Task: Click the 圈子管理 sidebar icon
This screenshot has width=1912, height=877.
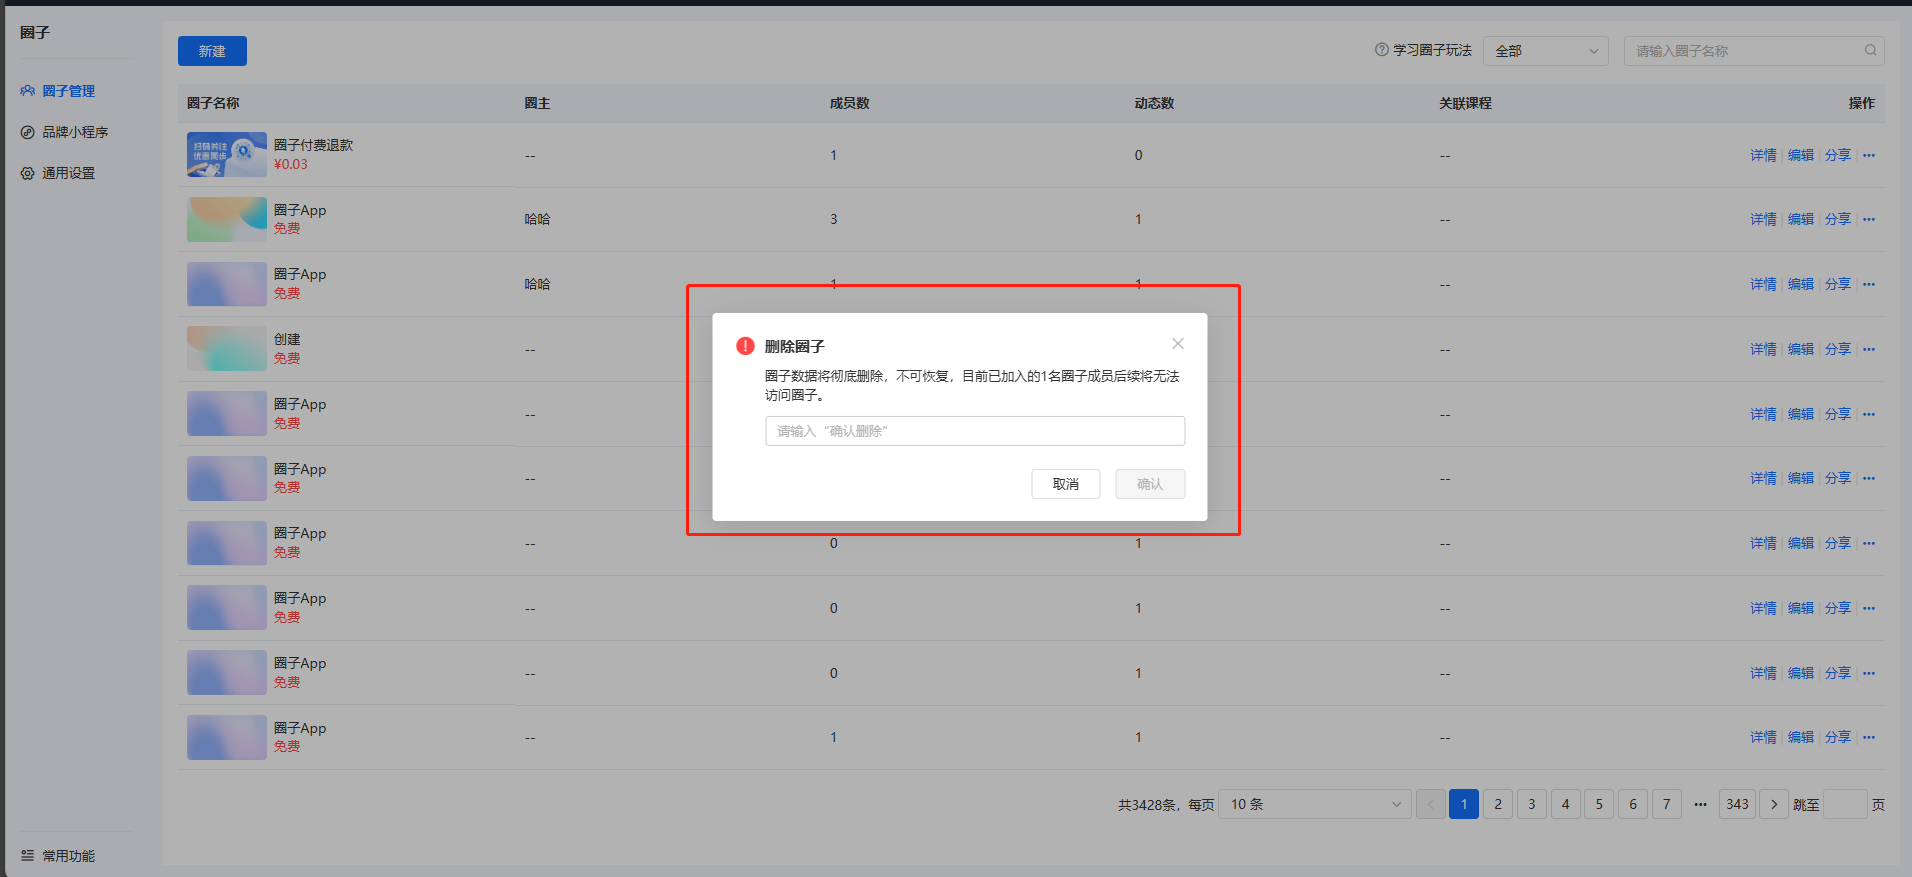Action: (x=28, y=91)
